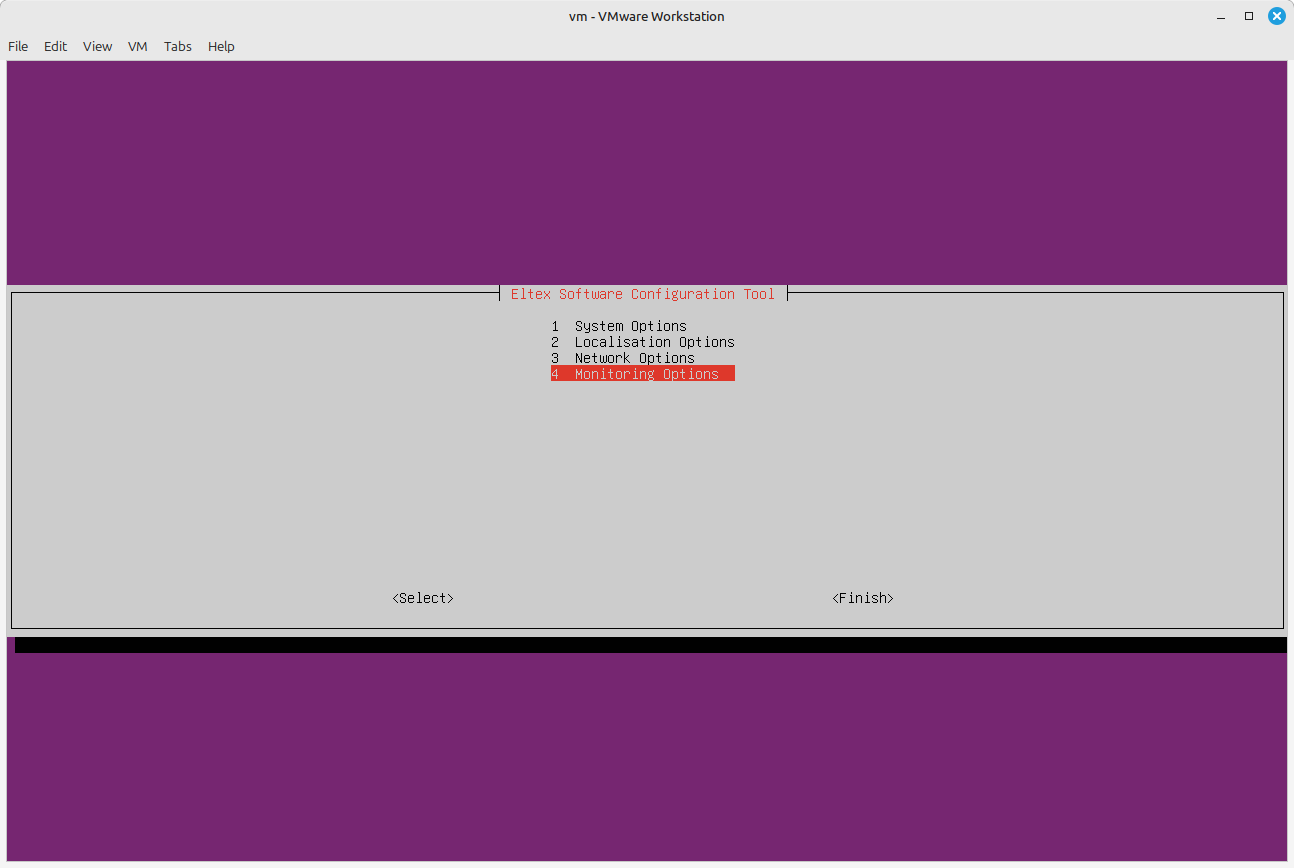
Task: Open the Tabs menu
Action: coord(178,46)
